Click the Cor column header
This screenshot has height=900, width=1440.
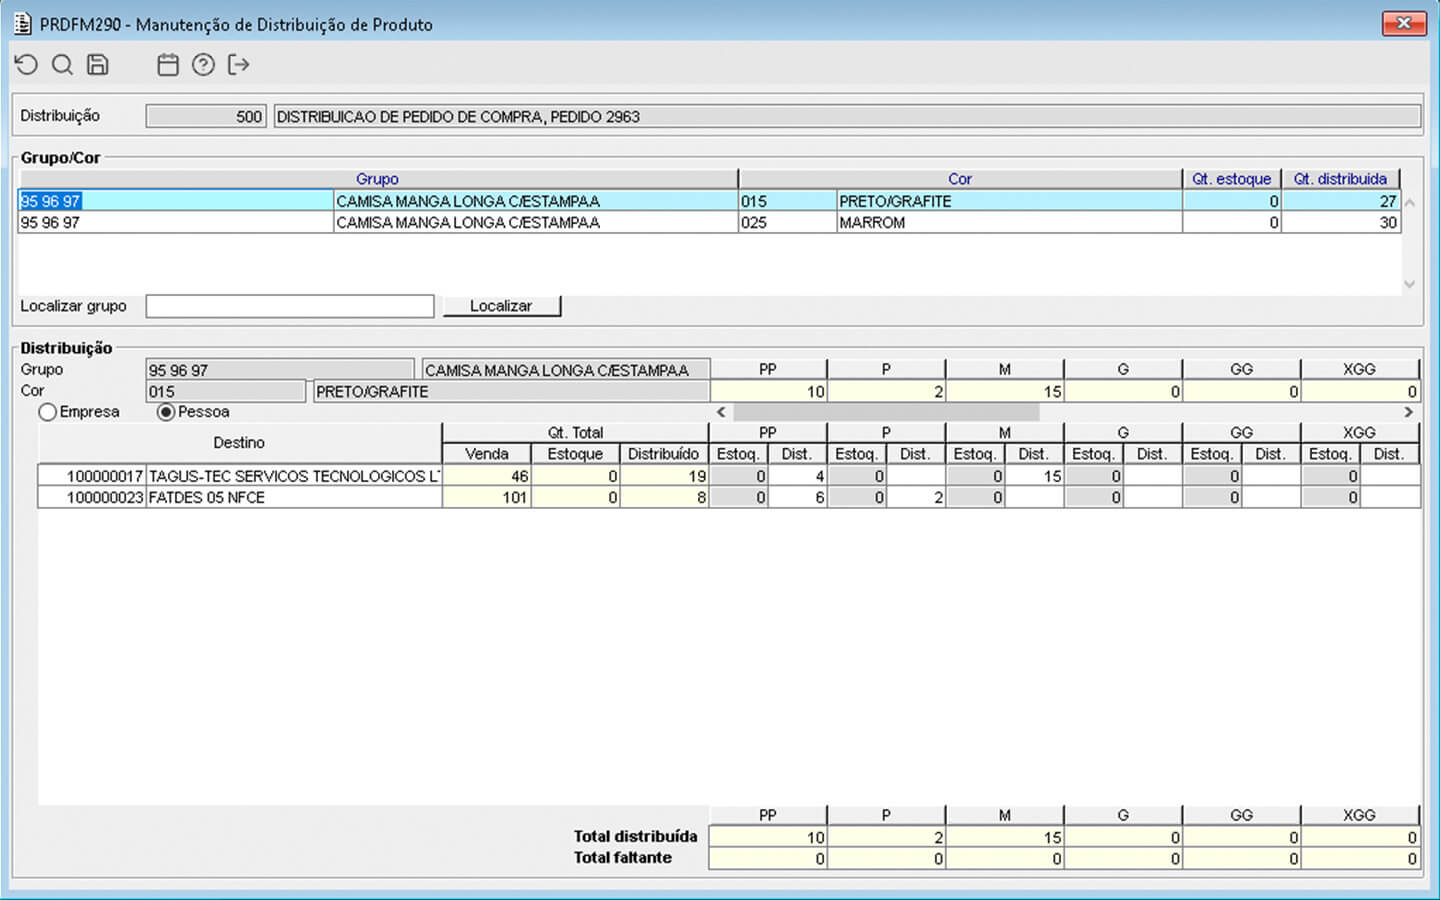coord(959,179)
